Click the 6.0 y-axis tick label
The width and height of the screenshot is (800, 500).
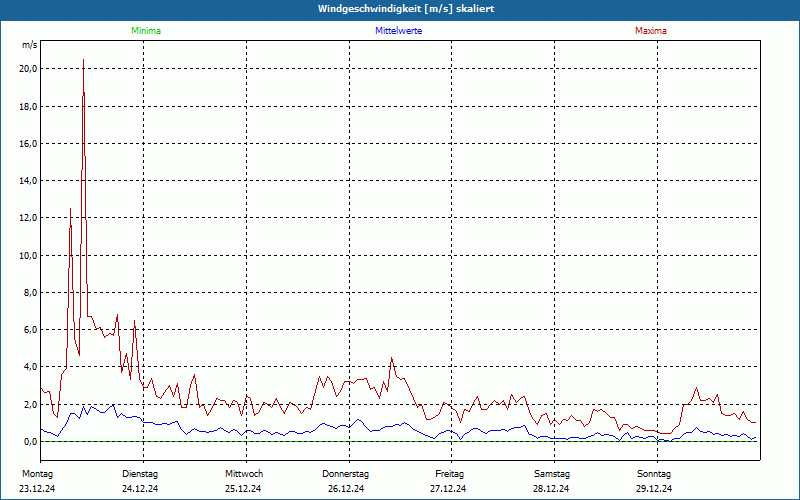click(x=30, y=330)
